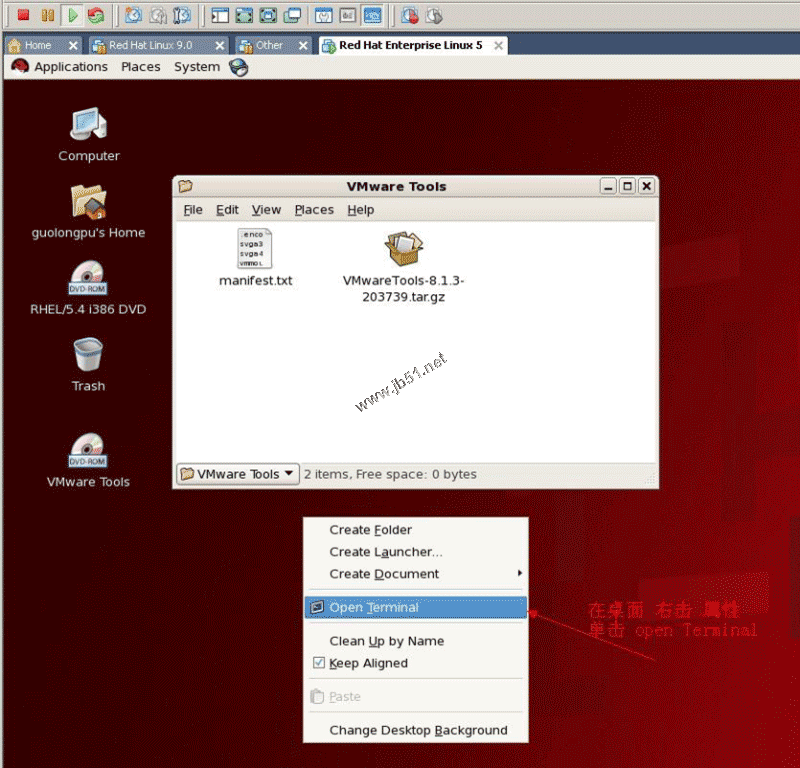Choose Change Desktop Background
The width and height of the screenshot is (800, 768).
pyautogui.click(x=416, y=730)
